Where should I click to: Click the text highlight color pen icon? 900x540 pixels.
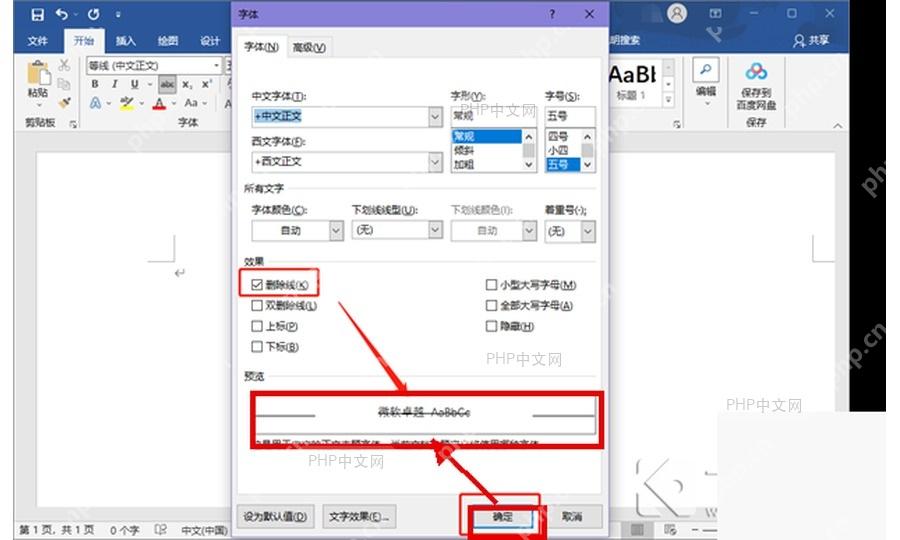coord(127,103)
